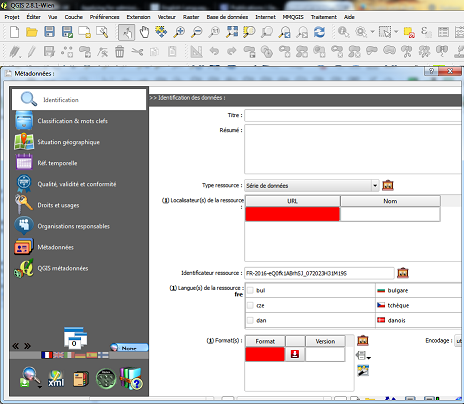This screenshot has width=464, height=404.
Task: Open the Projet menu
Action: pyautogui.click(x=12, y=17)
